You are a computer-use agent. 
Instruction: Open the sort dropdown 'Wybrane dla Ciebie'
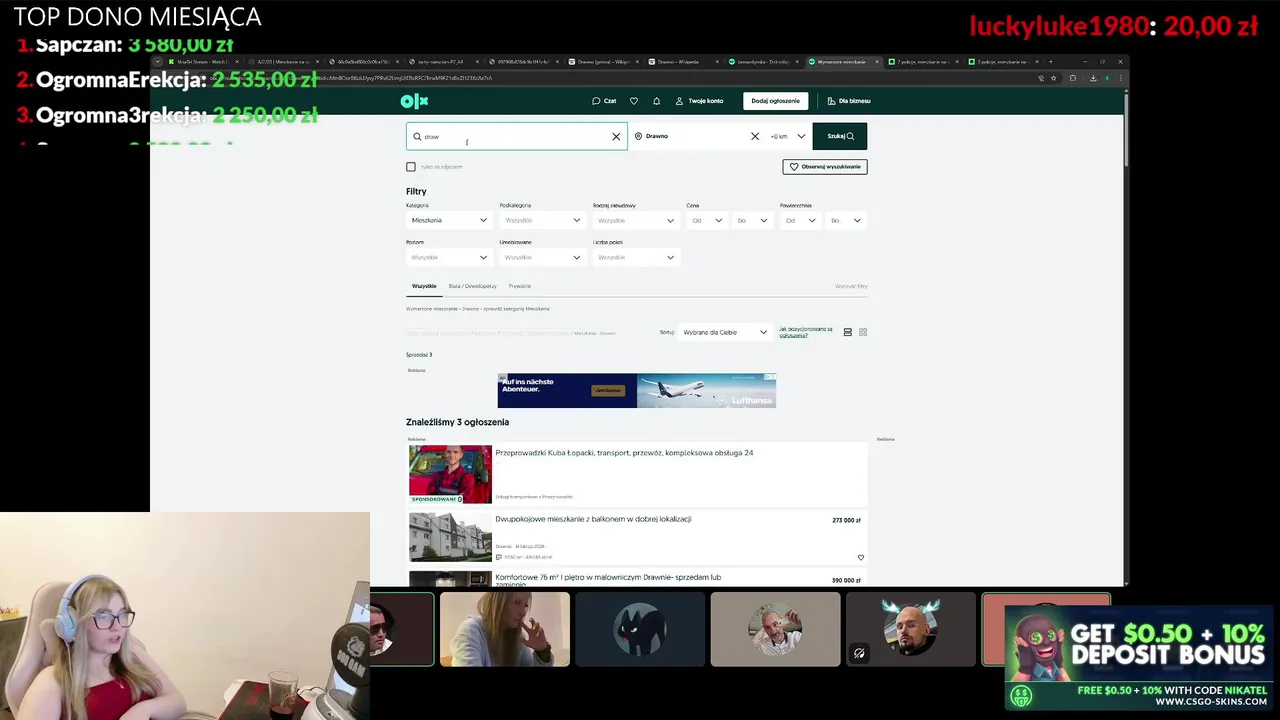[725, 332]
